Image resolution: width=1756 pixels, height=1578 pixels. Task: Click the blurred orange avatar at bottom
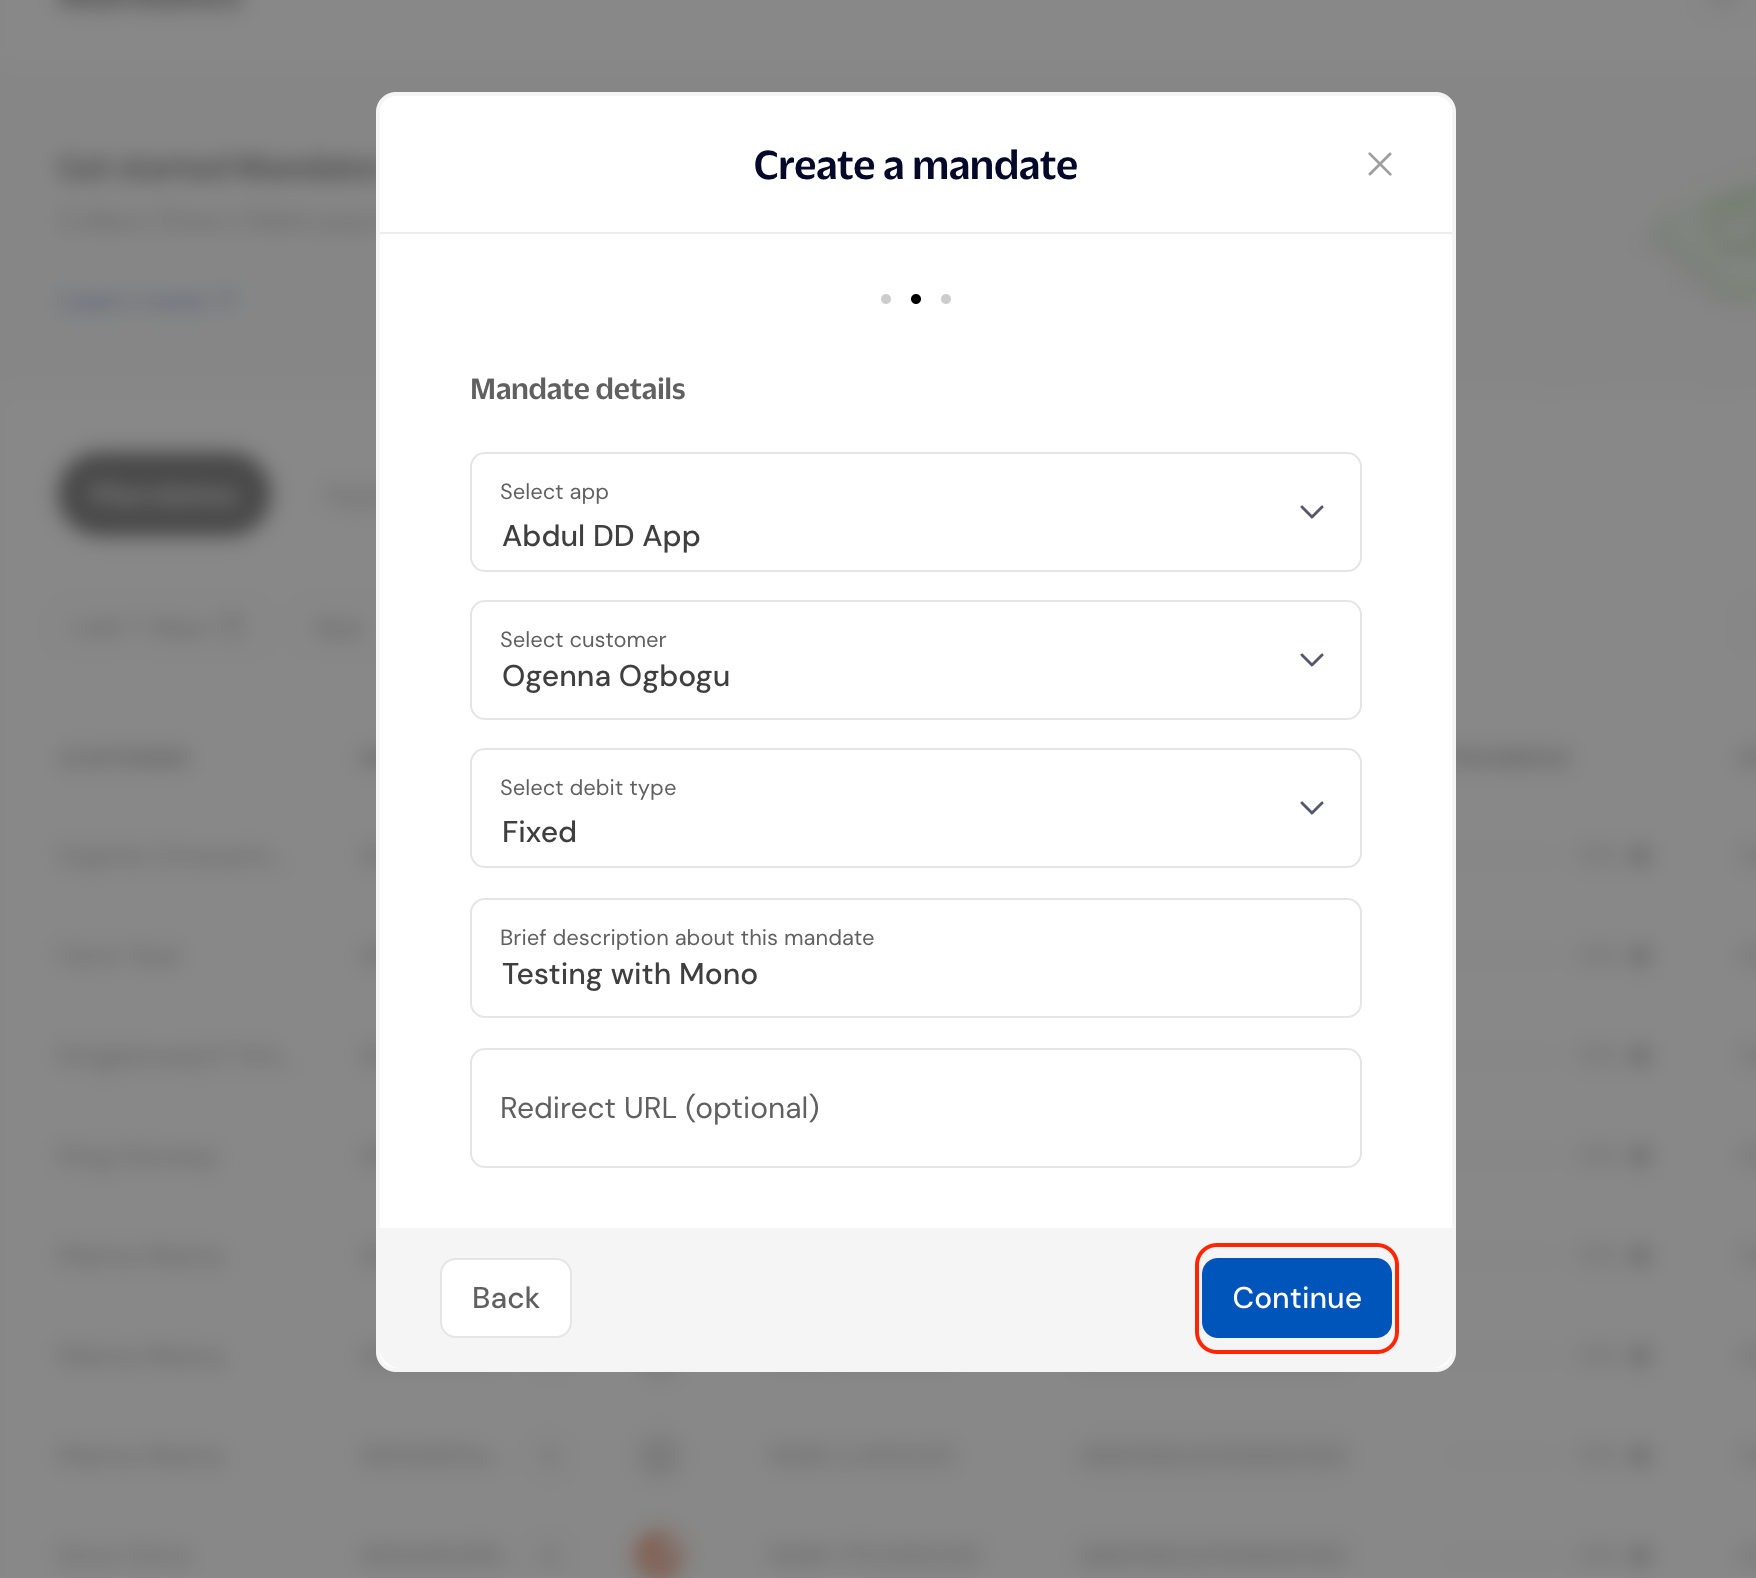[657, 1554]
